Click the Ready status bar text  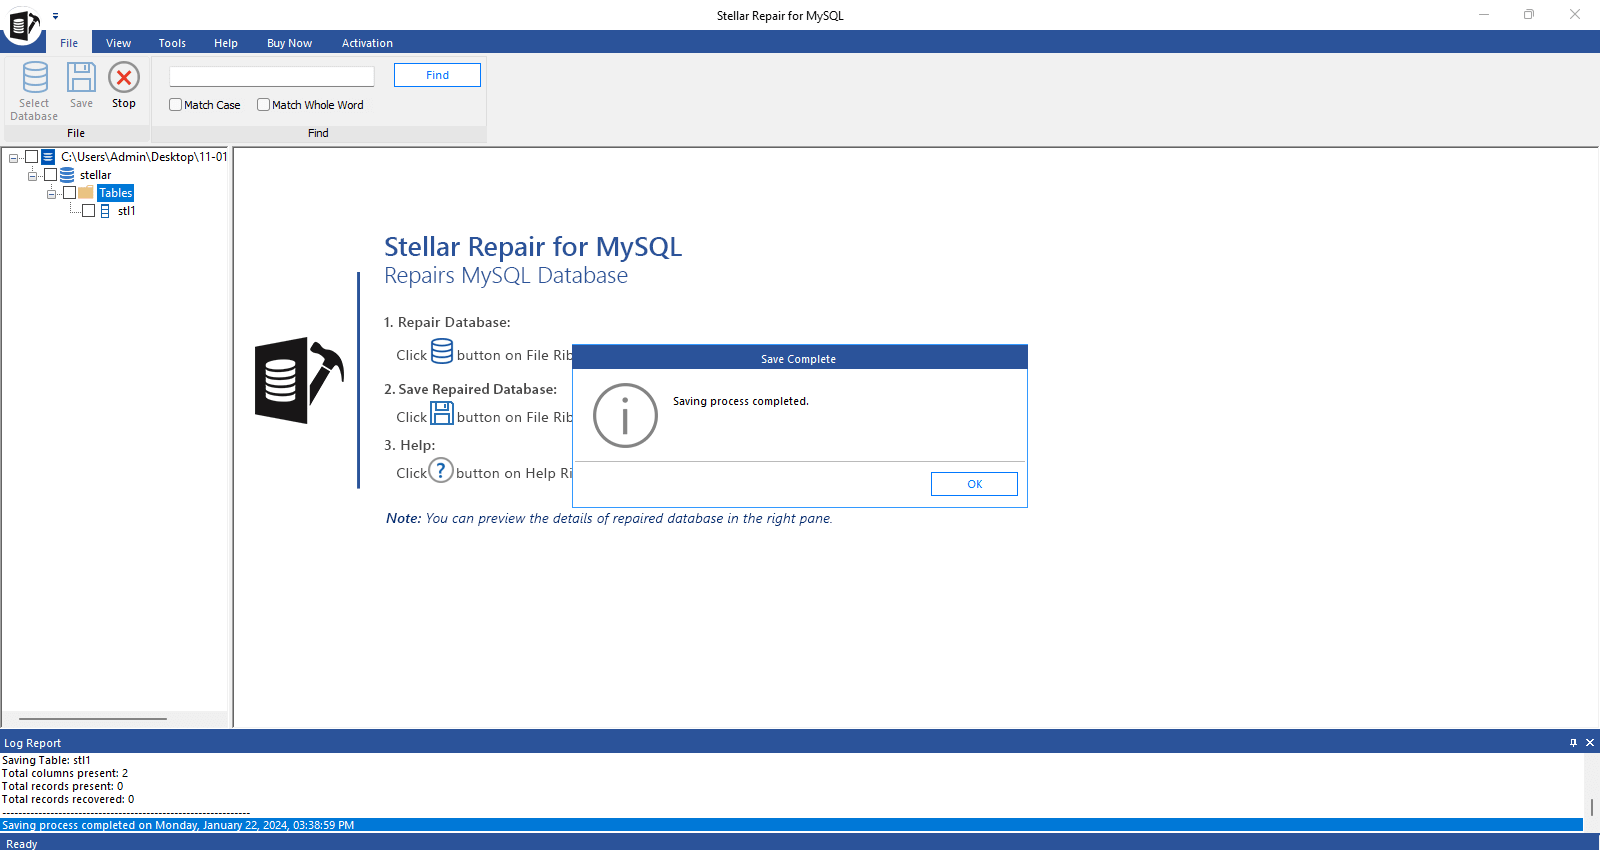point(21,844)
